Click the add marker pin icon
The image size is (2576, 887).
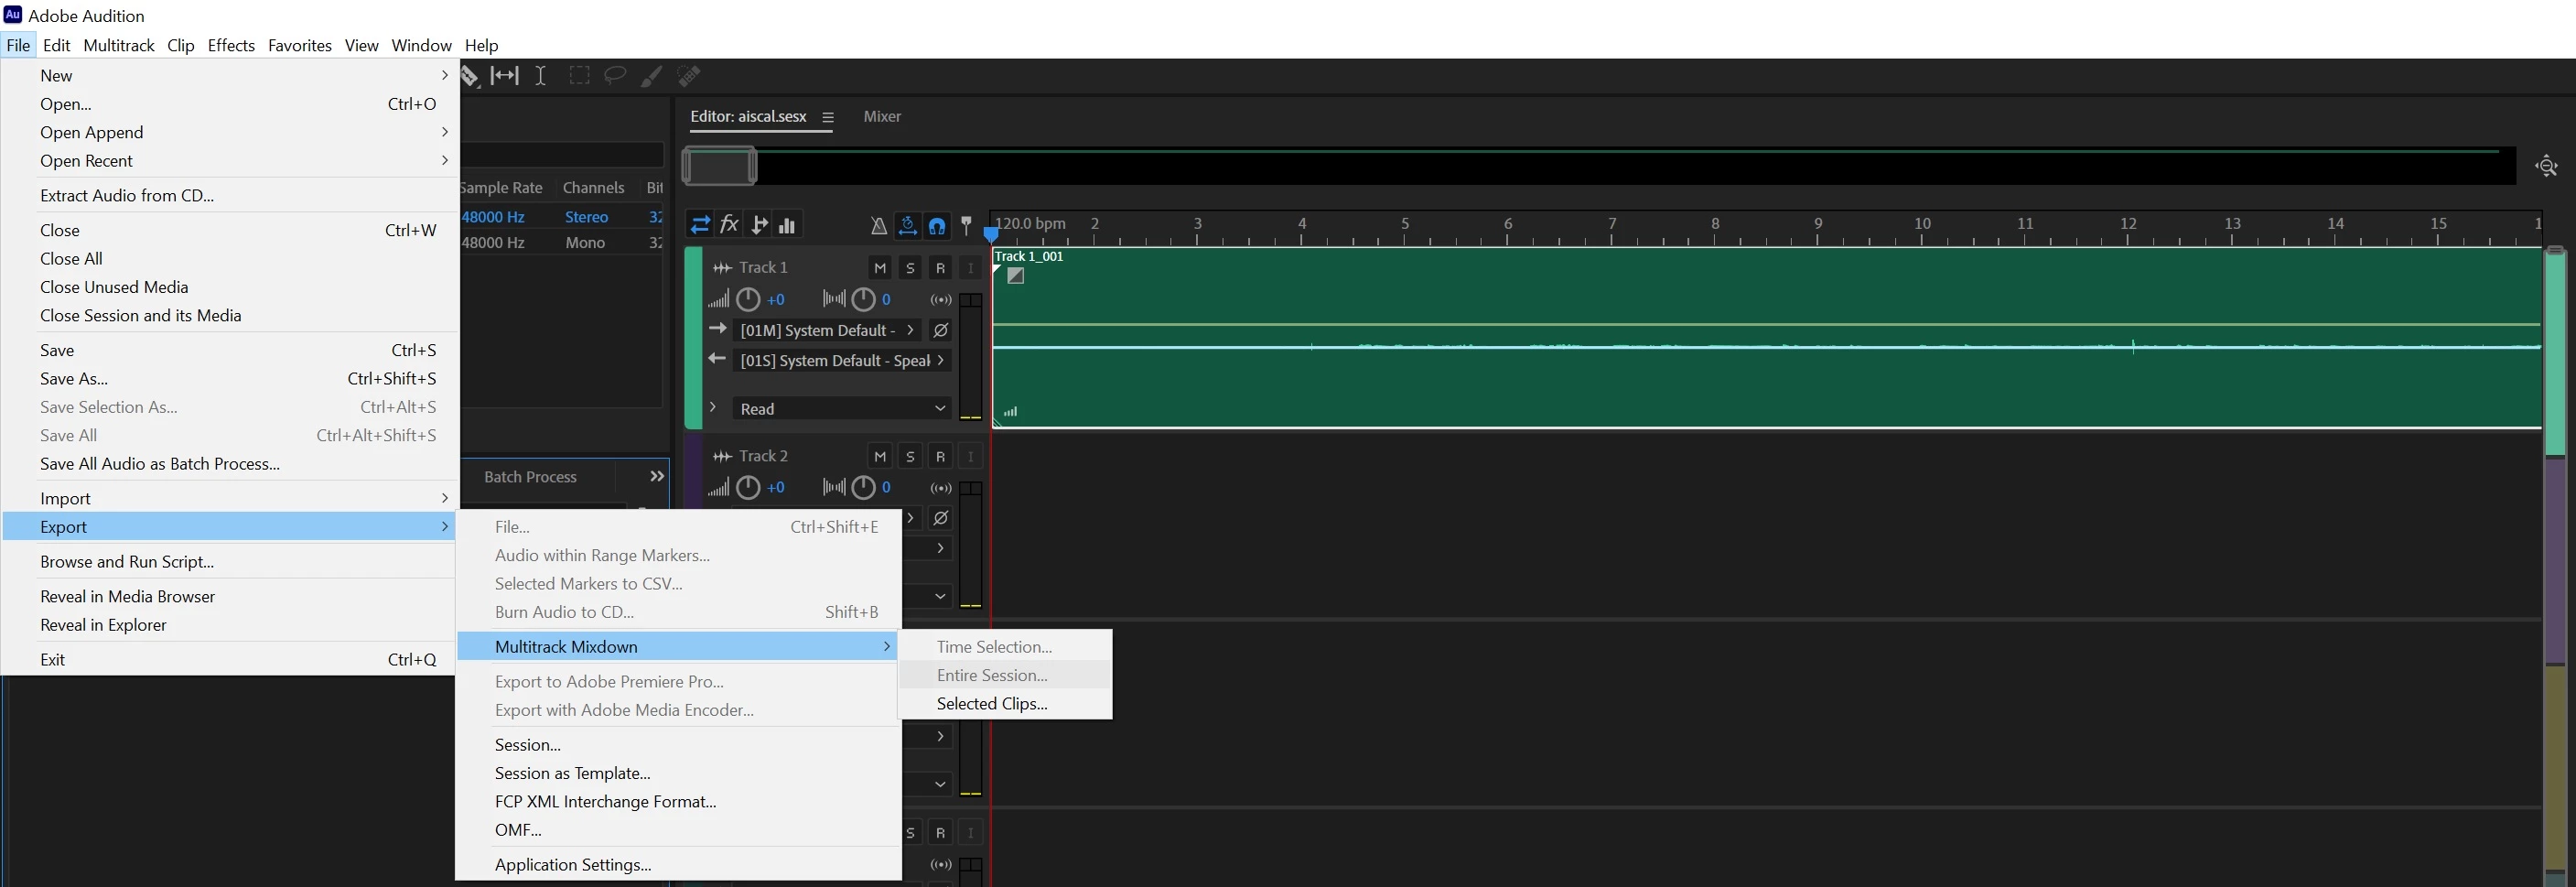click(x=966, y=225)
